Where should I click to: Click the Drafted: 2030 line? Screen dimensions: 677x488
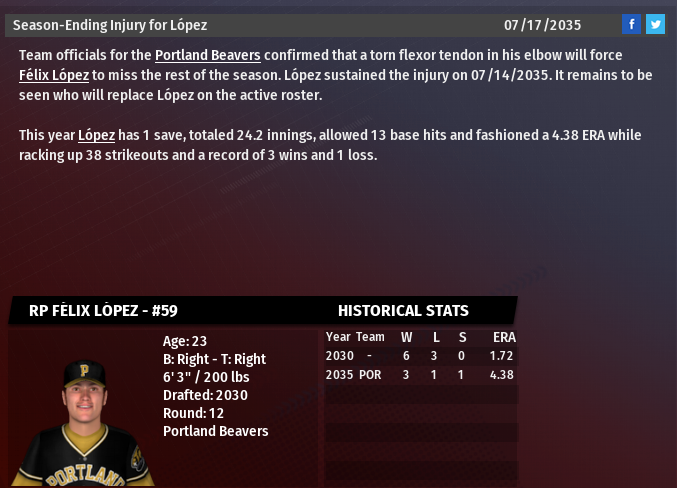tap(205, 395)
